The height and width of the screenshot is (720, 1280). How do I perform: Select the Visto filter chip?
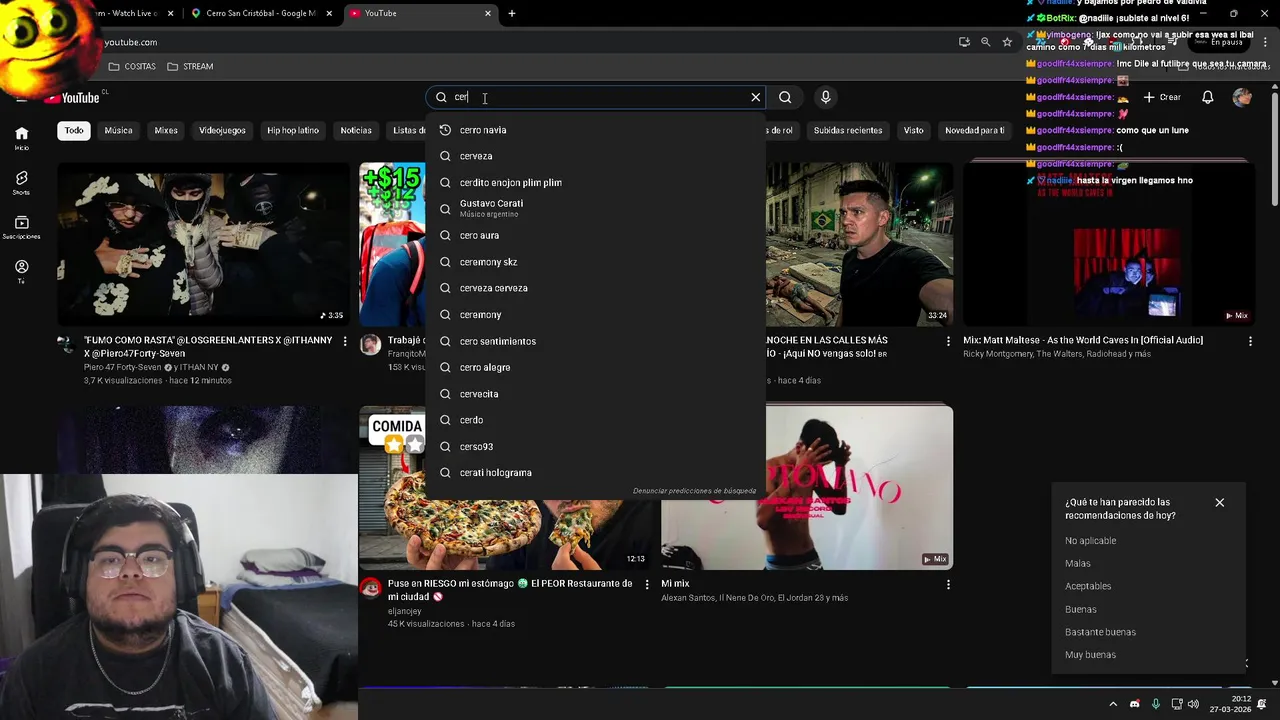(x=914, y=130)
